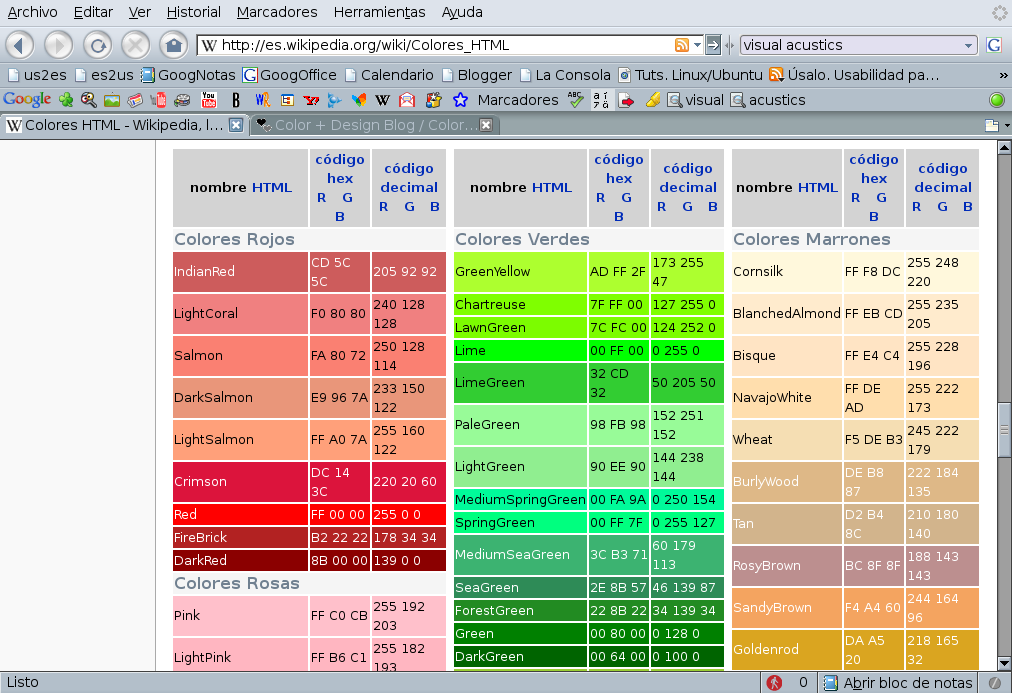Open the landscape picture toolbar icon
The width and height of the screenshot is (1012, 693).
click(112, 100)
